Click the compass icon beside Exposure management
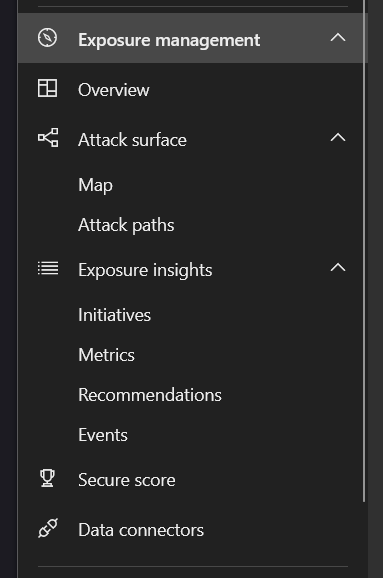The width and height of the screenshot is (383, 578). [x=48, y=38]
